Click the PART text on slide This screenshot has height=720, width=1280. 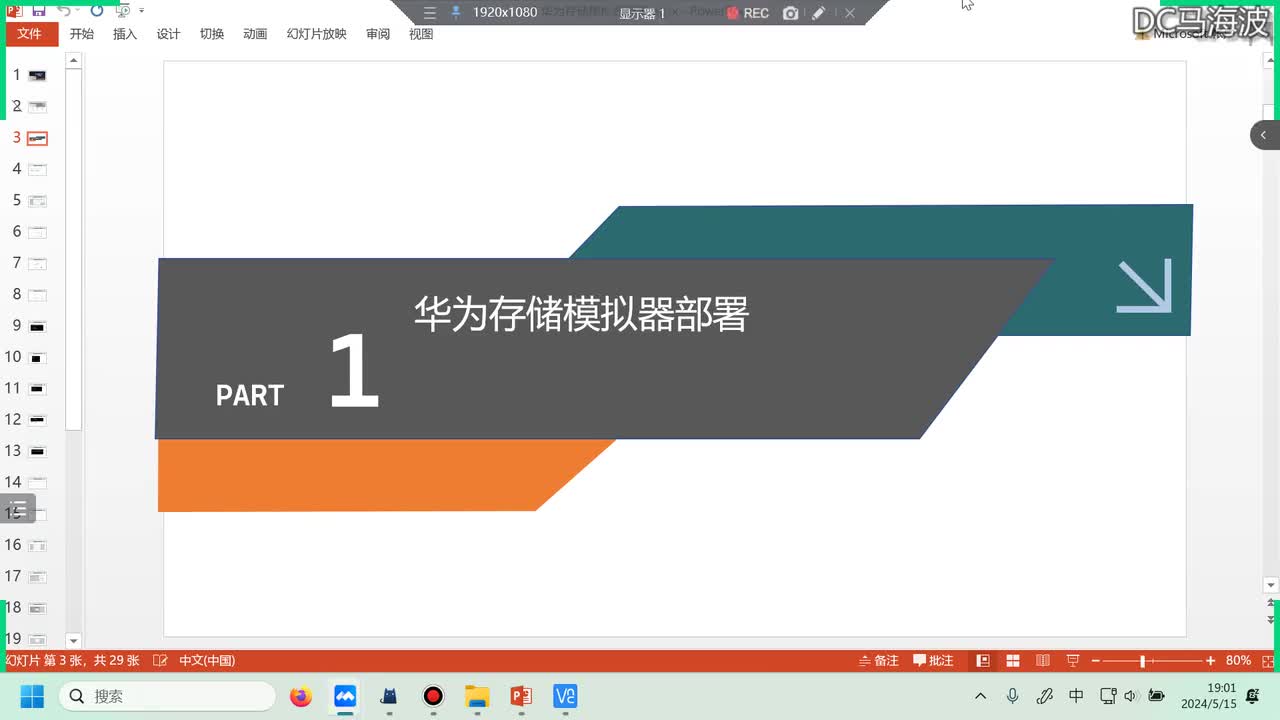(x=250, y=395)
